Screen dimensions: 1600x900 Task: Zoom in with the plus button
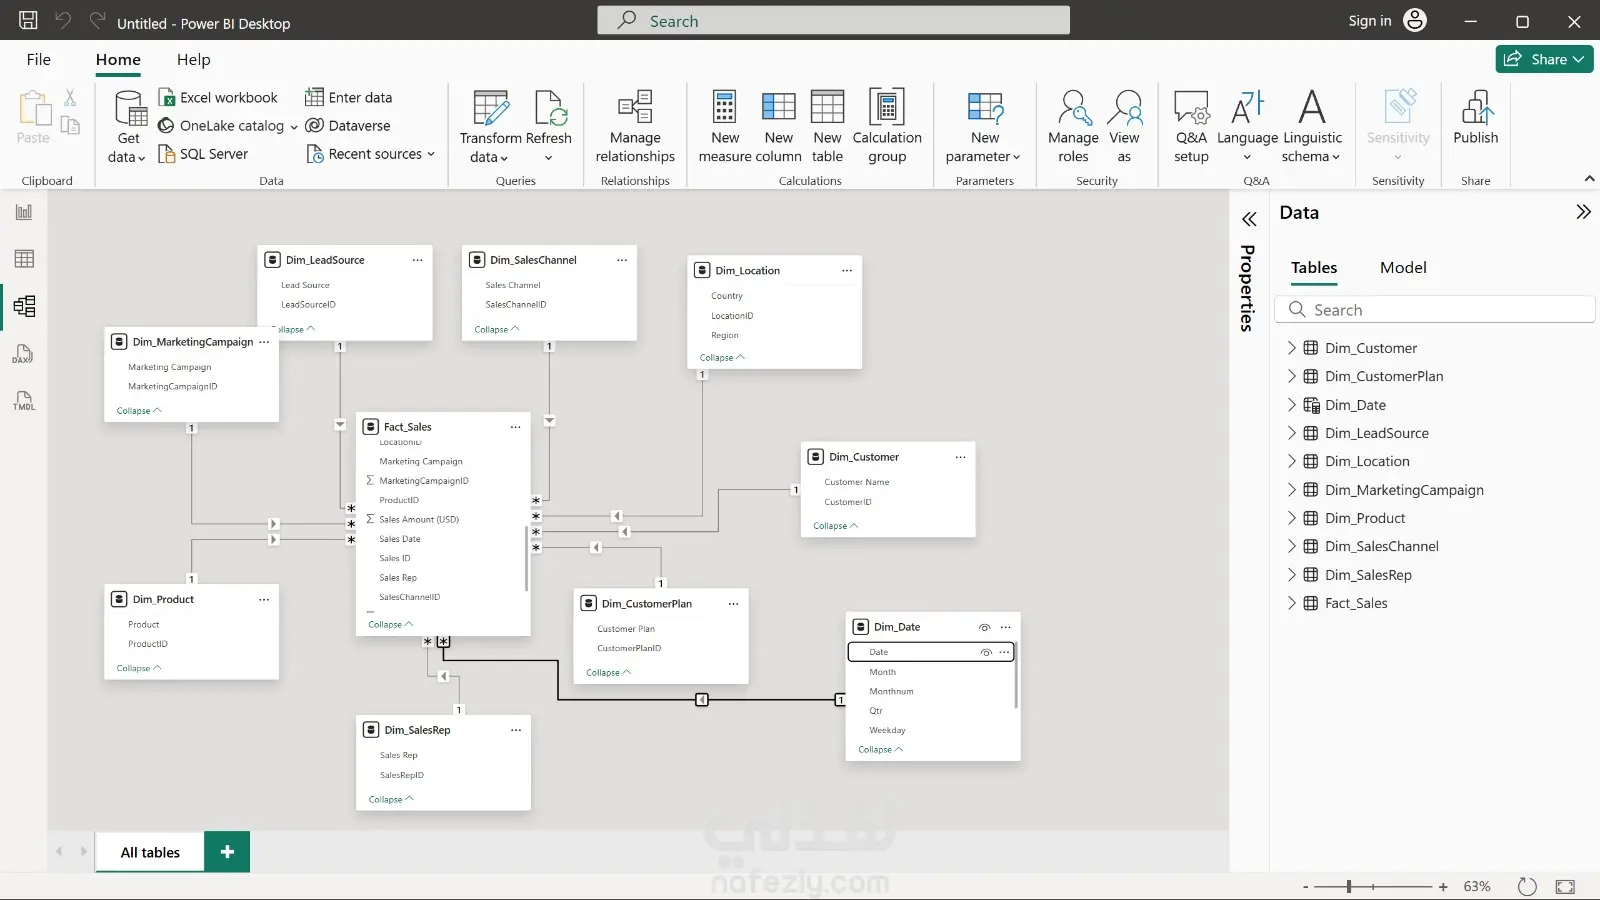1443,886
